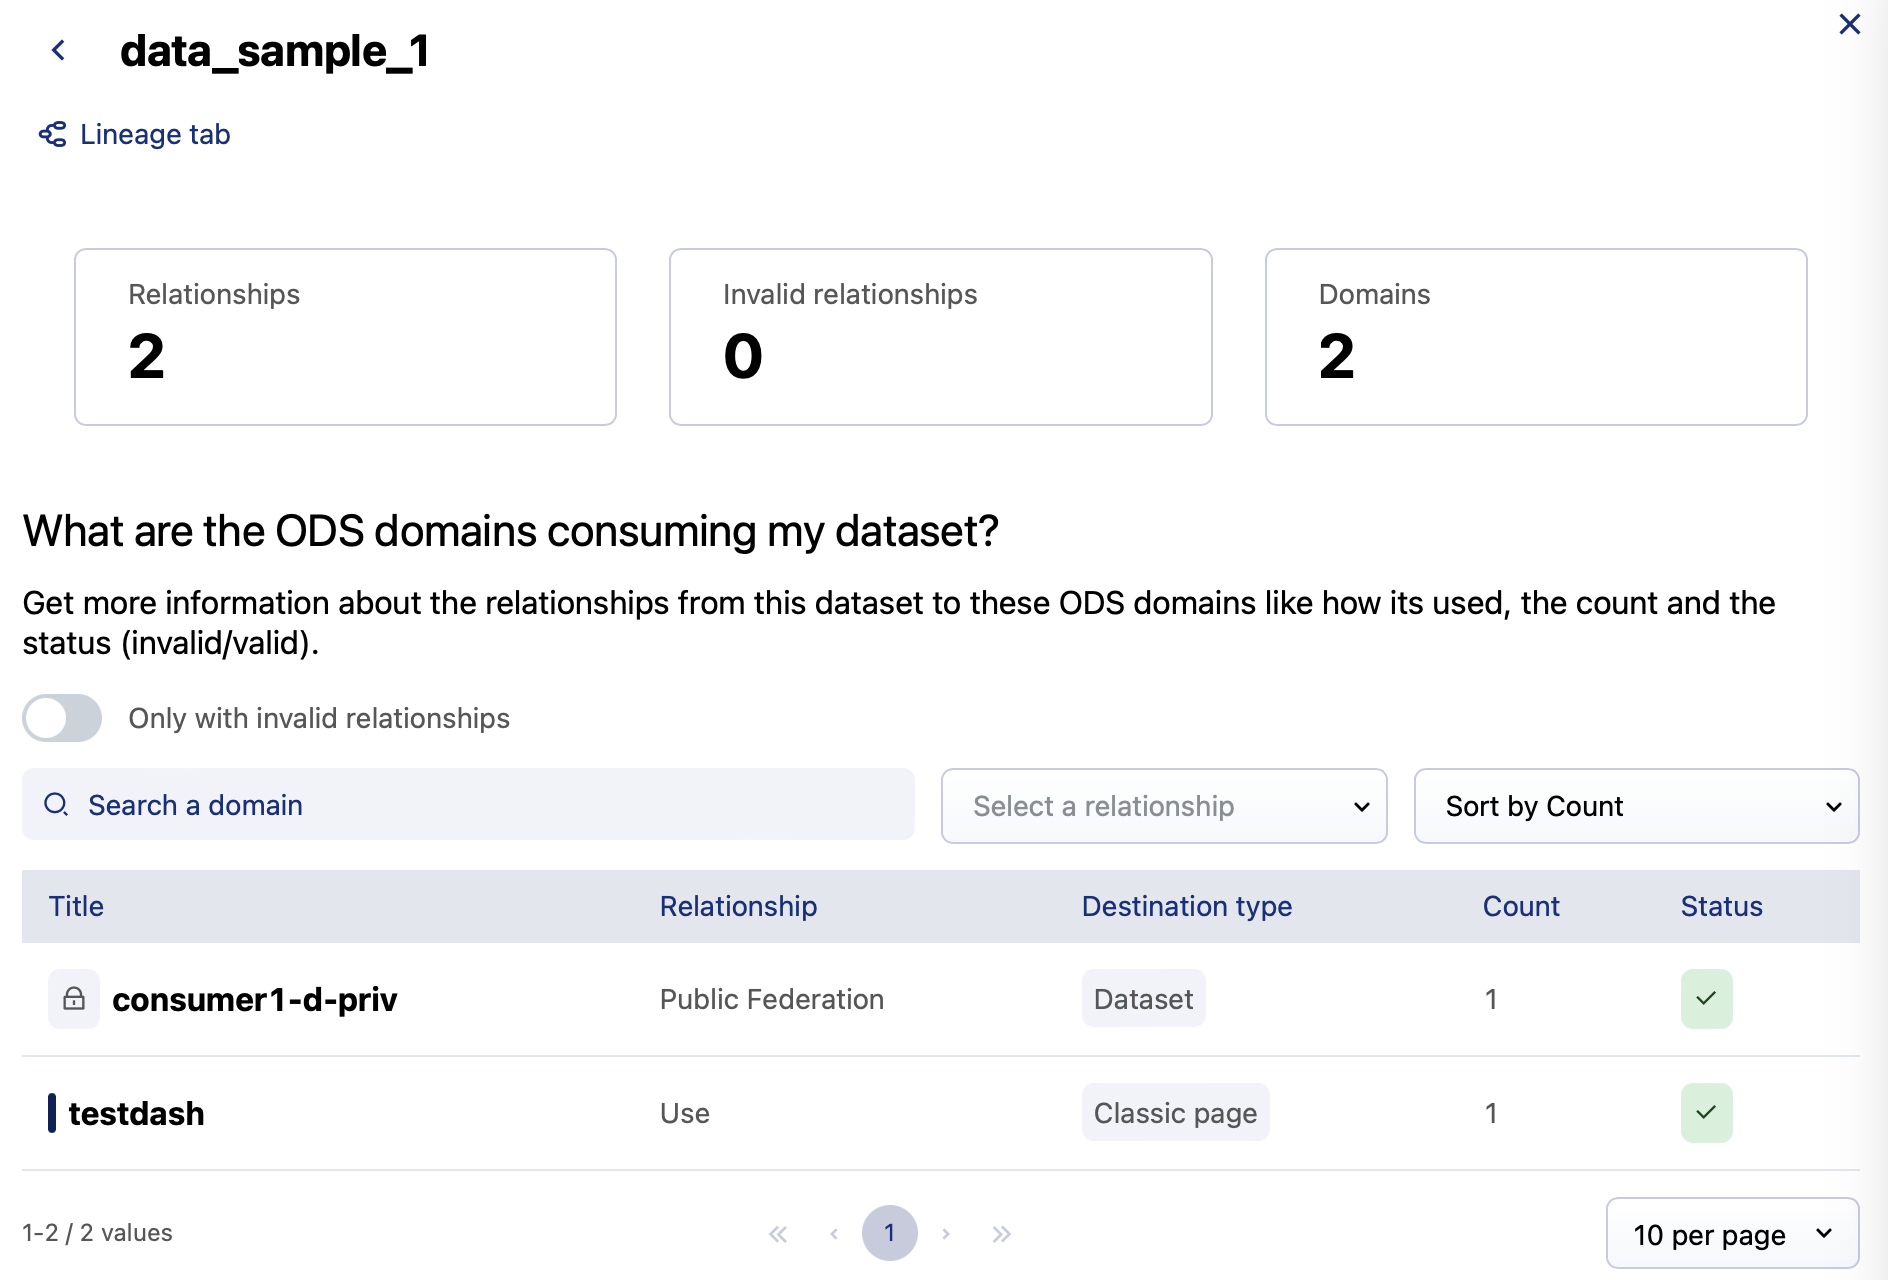Select page 1 in pagination
Image resolution: width=1888 pixels, height=1280 pixels.
(x=889, y=1233)
